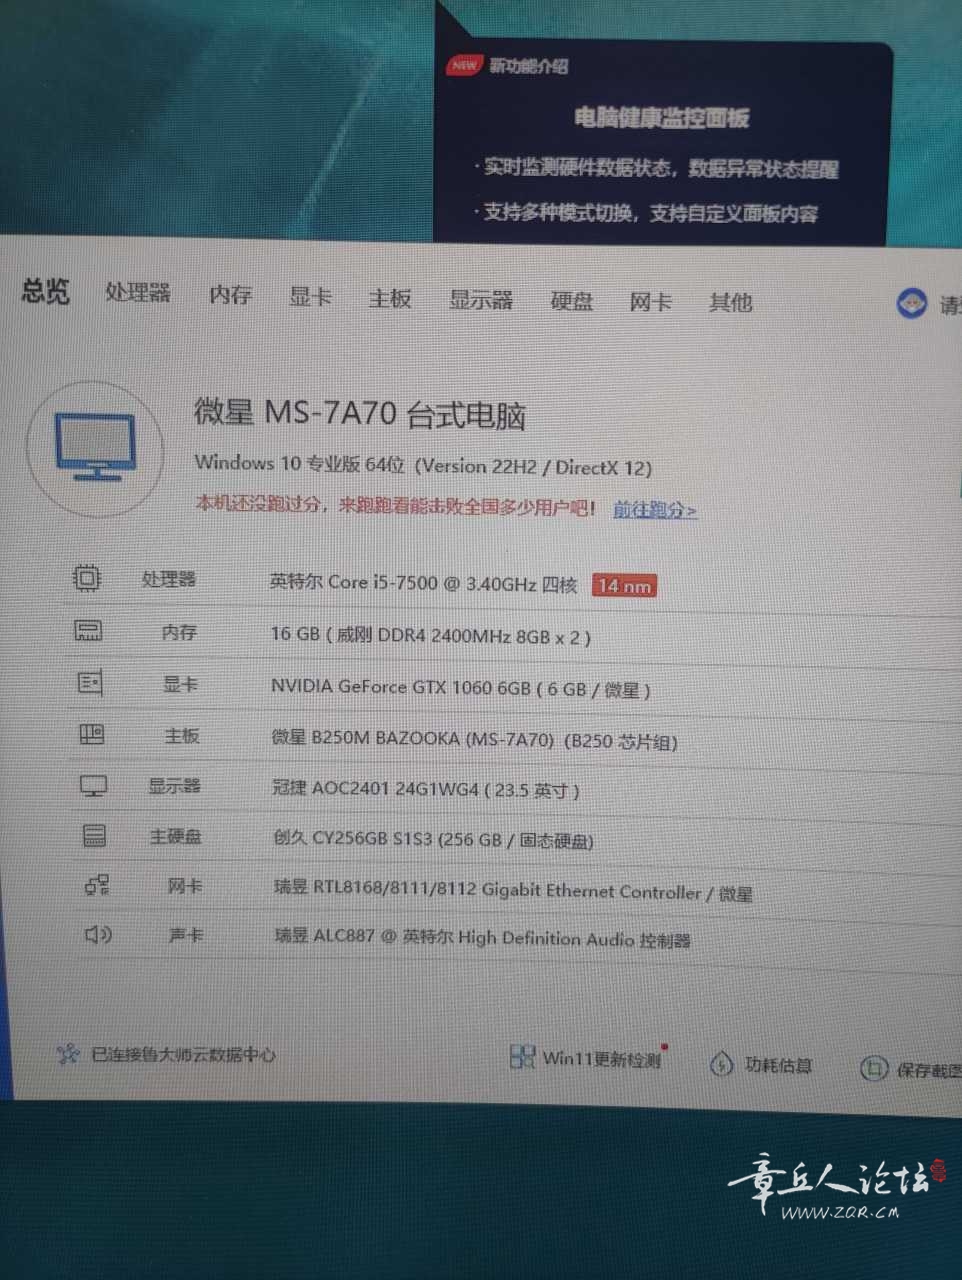Open 功耗估算
Screen dimensions: 962x1280
click(x=778, y=1066)
